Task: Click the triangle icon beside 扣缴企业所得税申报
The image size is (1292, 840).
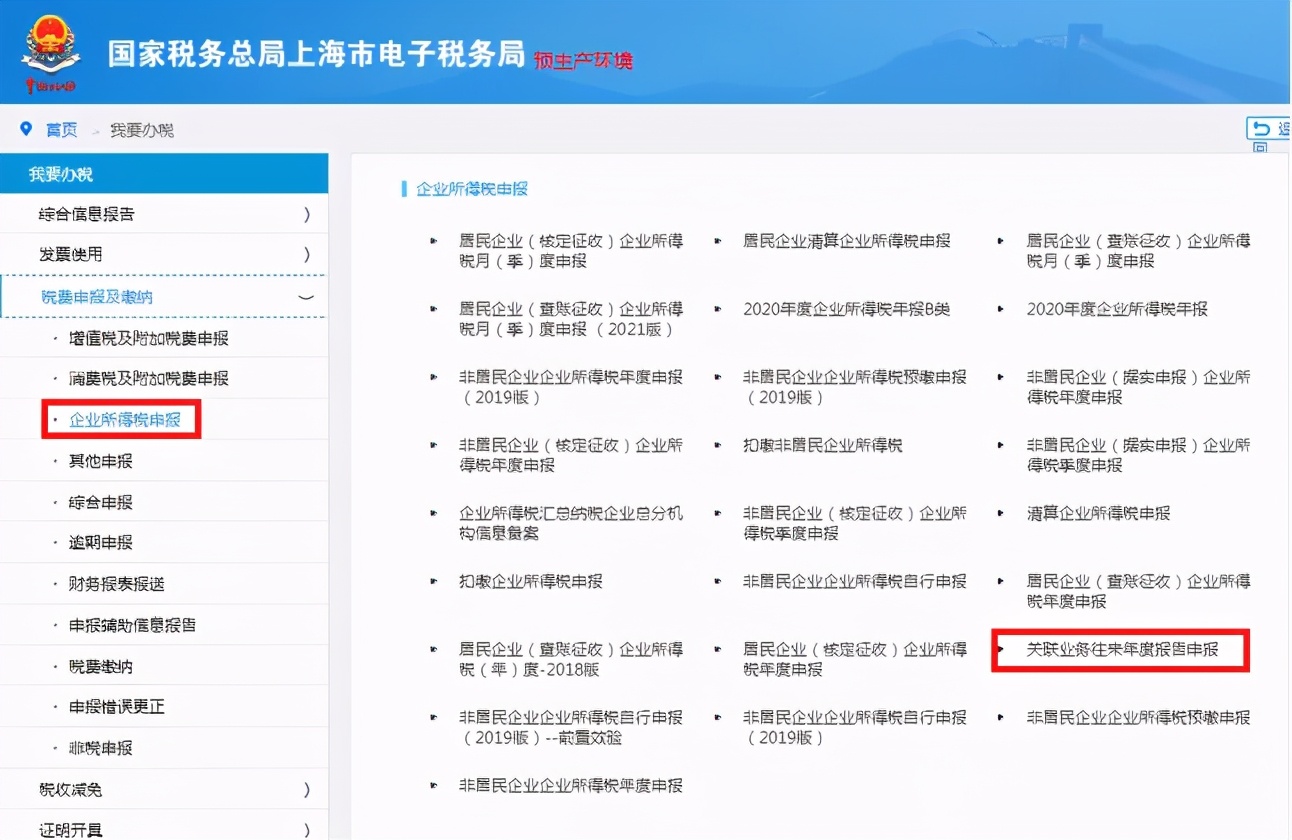Action: coord(432,581)
